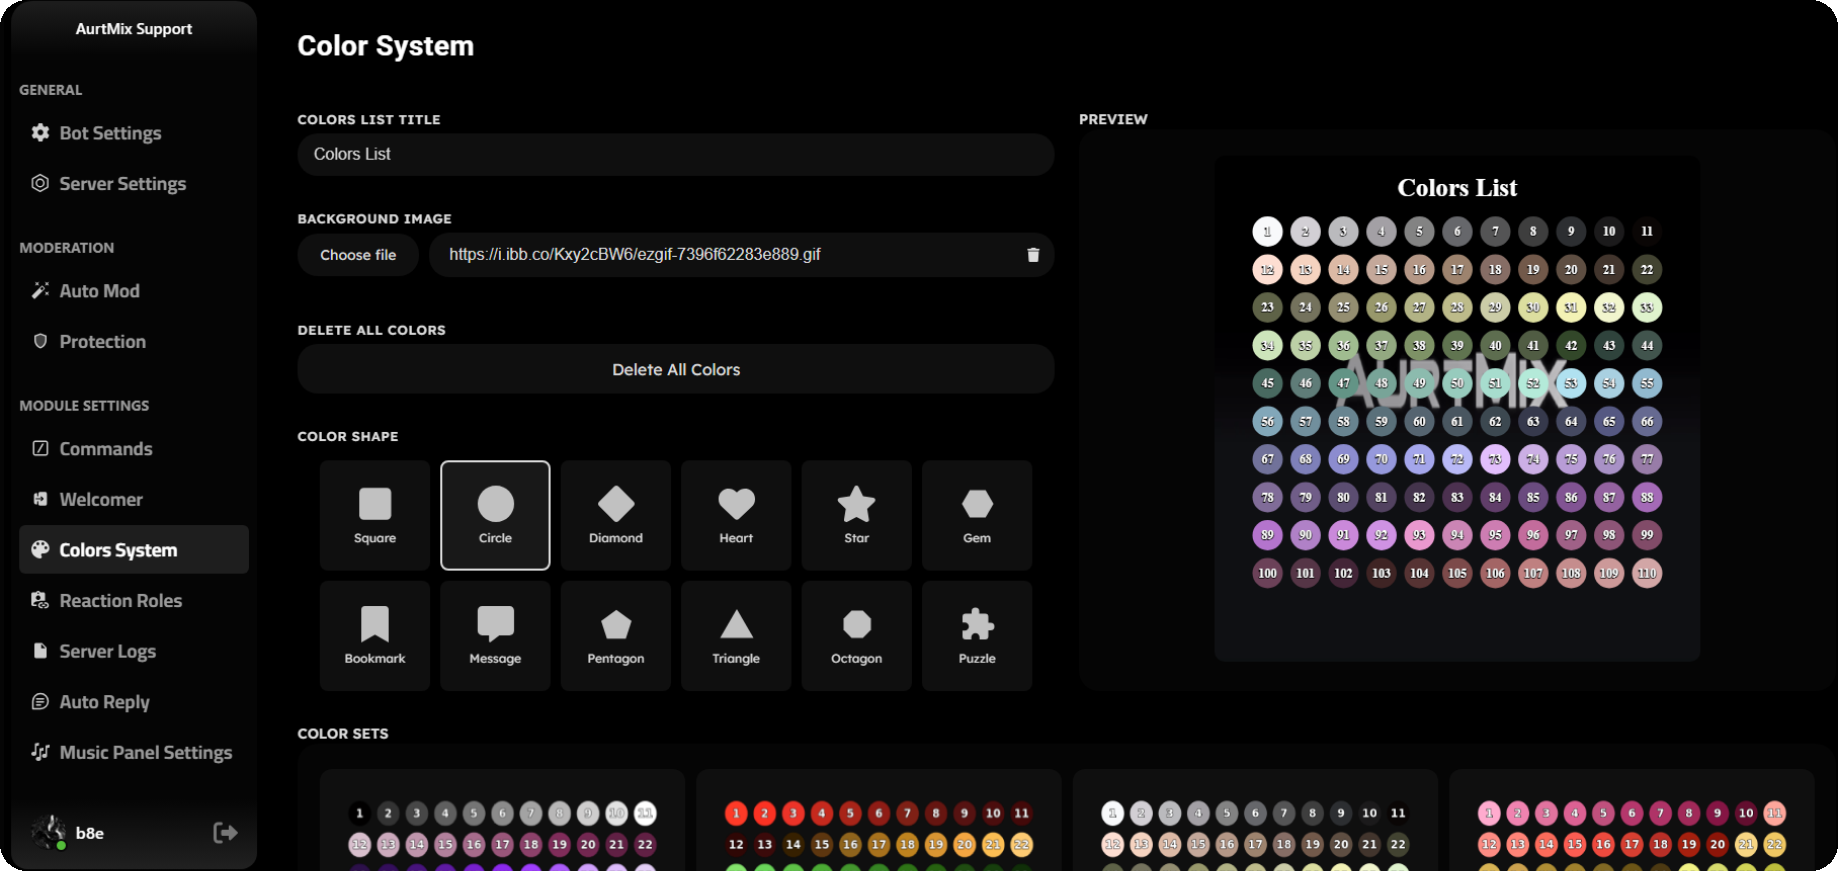Pick the Puzzle color shape

(977, 636)
